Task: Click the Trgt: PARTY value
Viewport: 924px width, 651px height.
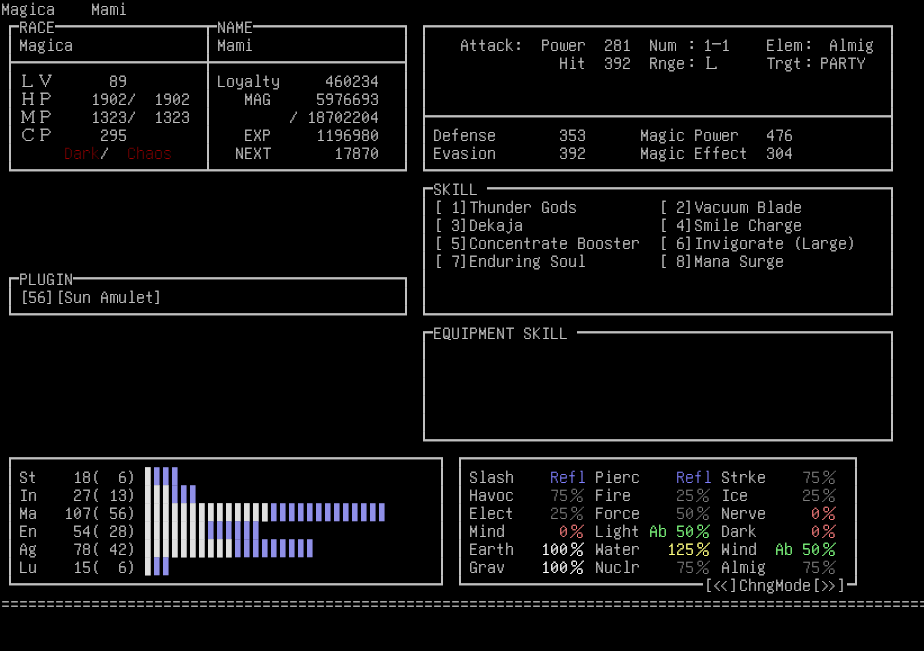Action: (x=842, y=64)
